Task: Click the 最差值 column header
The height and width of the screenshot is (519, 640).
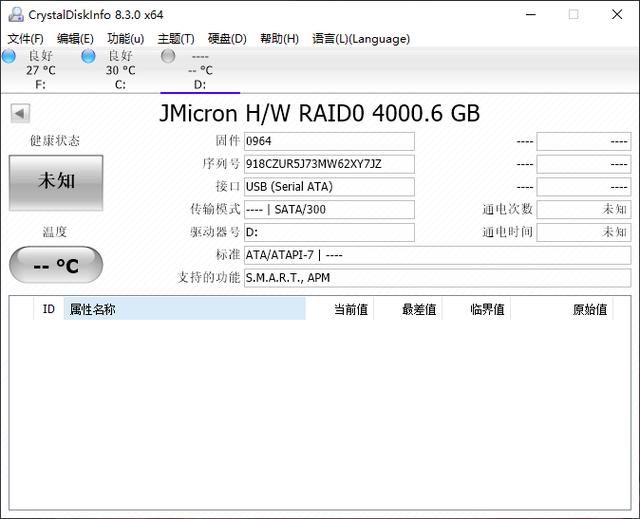Action: [x=408, y=309]
